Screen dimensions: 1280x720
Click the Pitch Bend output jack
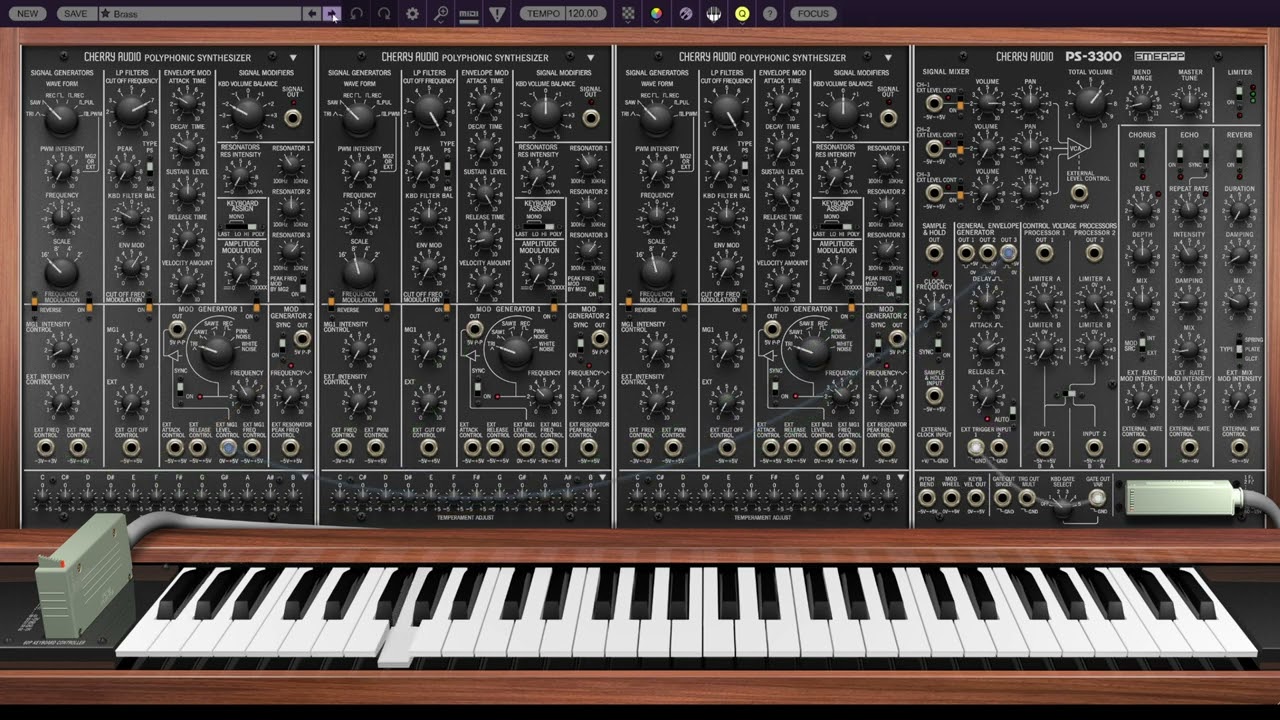point(927,497)
